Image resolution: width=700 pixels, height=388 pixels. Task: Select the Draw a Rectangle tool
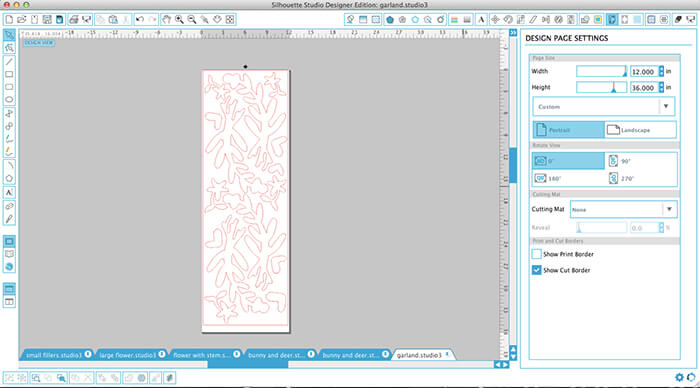pos(9,74)
